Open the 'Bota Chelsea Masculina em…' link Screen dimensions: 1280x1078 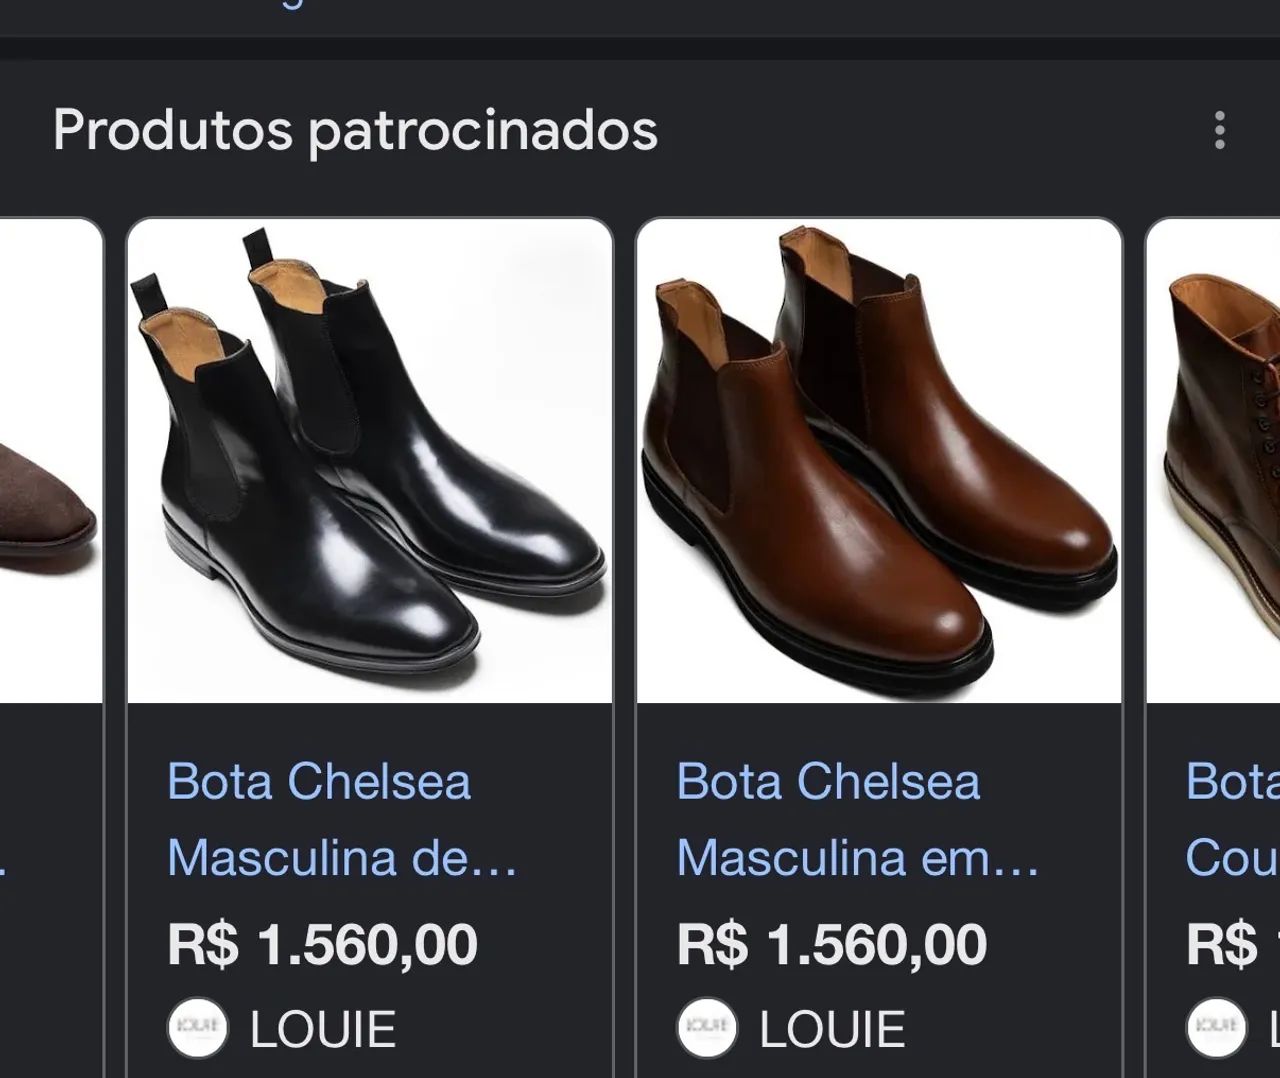click(858, 819)
